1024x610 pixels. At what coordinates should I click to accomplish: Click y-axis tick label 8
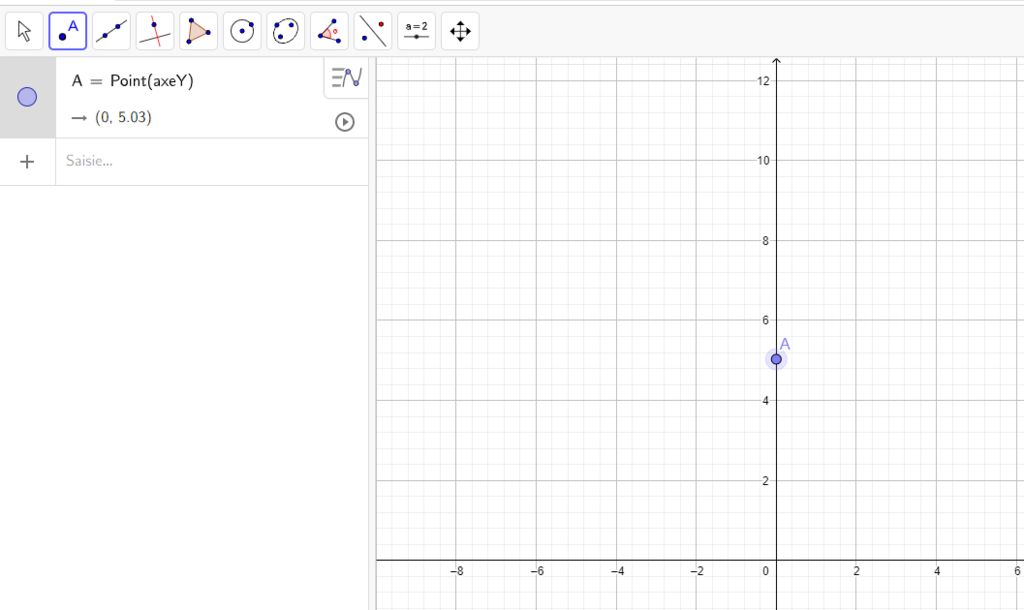coord(765,240)
